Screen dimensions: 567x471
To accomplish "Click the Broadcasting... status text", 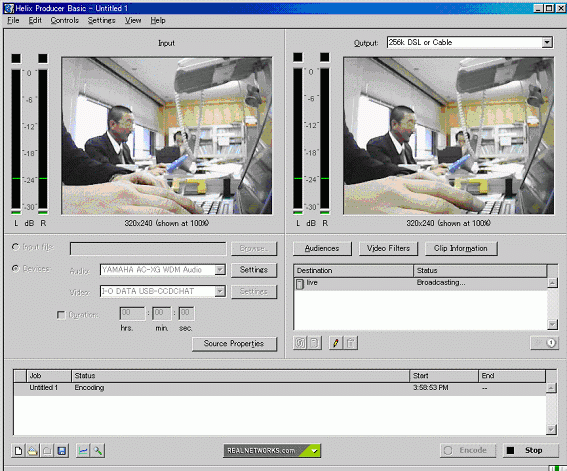I will tap(441, 282).
